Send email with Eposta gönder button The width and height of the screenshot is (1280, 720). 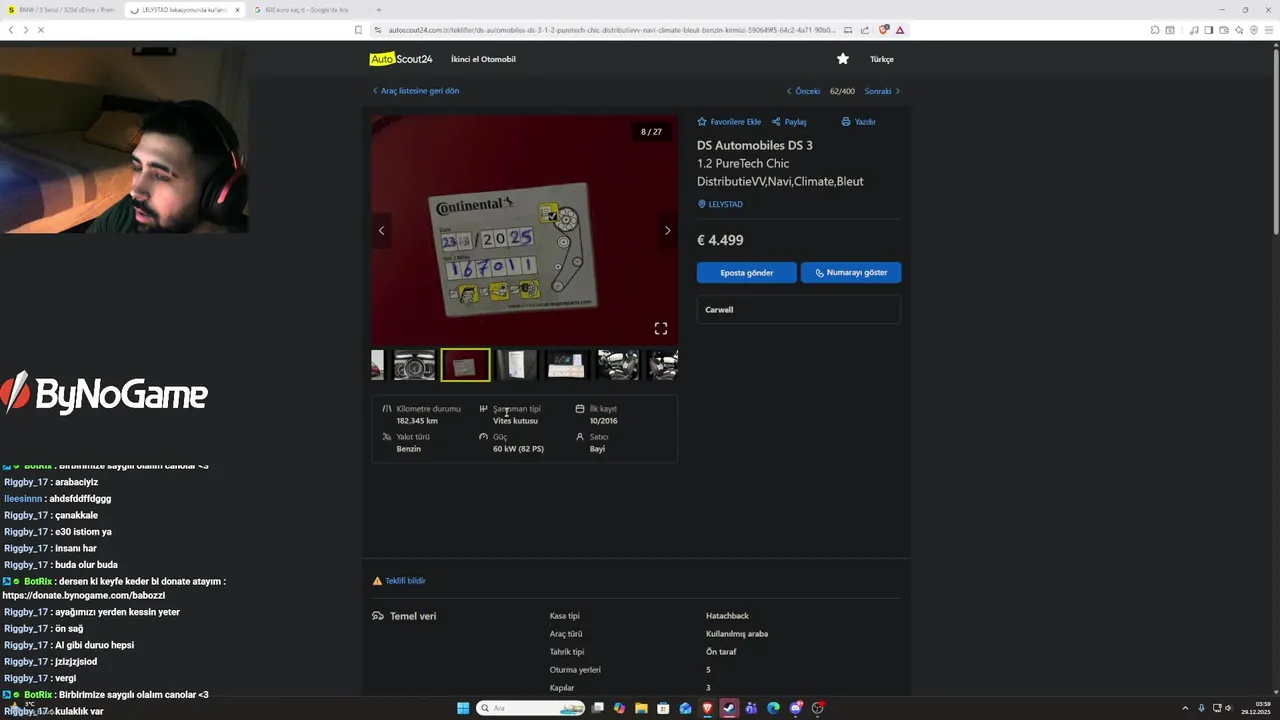(747, 272)
